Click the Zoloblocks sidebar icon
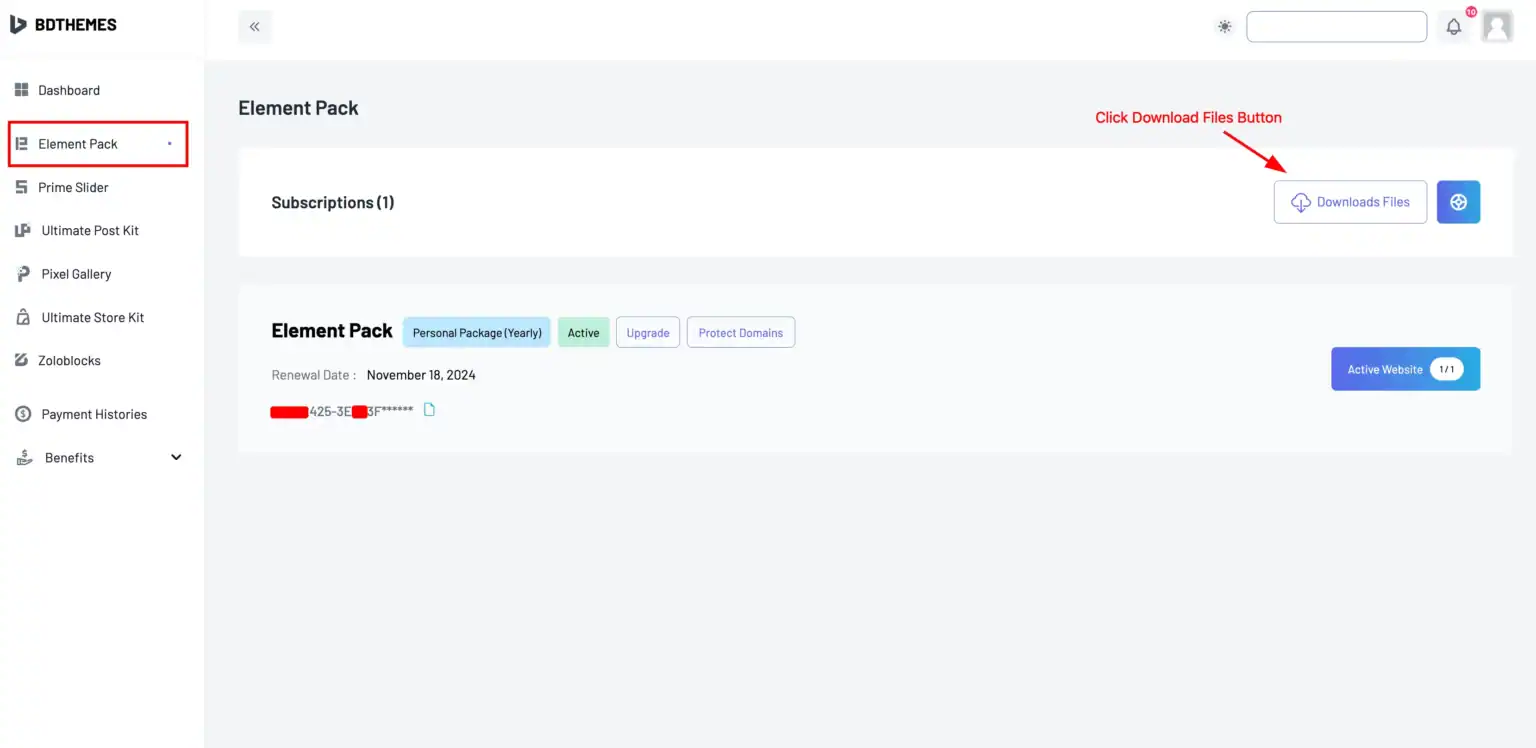 (21, 360)
